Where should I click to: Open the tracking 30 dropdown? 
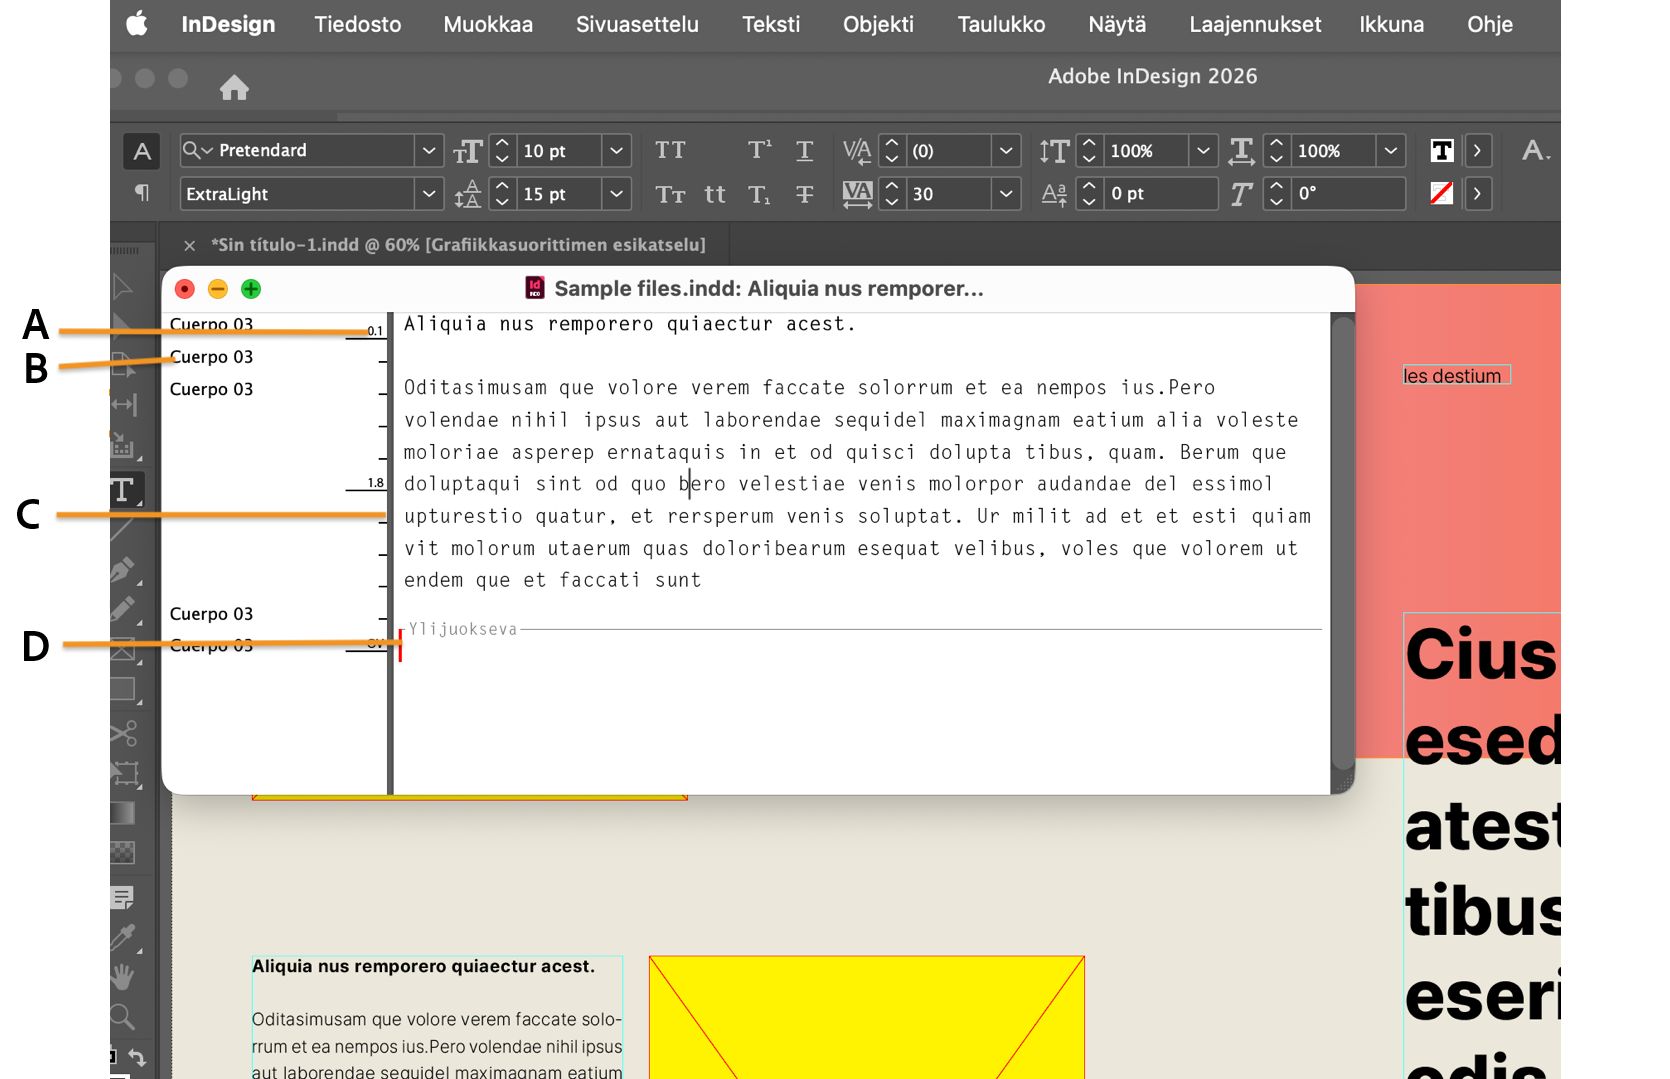click(x=1006, y=193)
